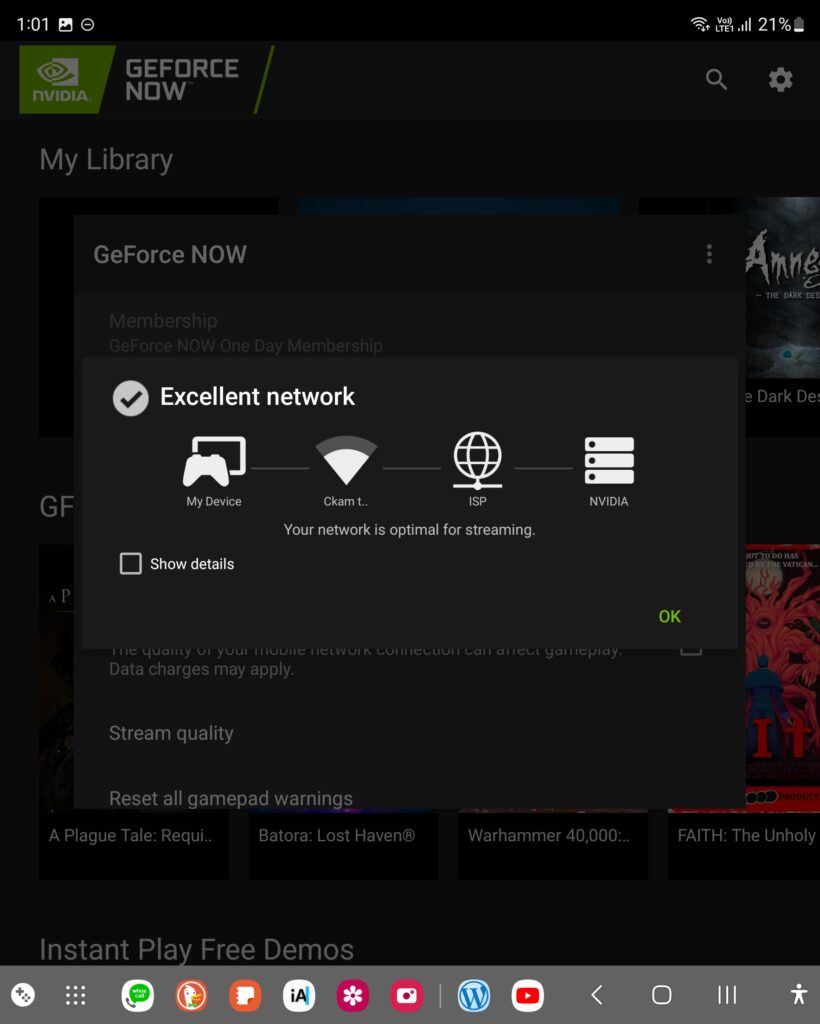Launch the WordPress app
Viewport: 820px width, 1024px height.
(474, 995)
